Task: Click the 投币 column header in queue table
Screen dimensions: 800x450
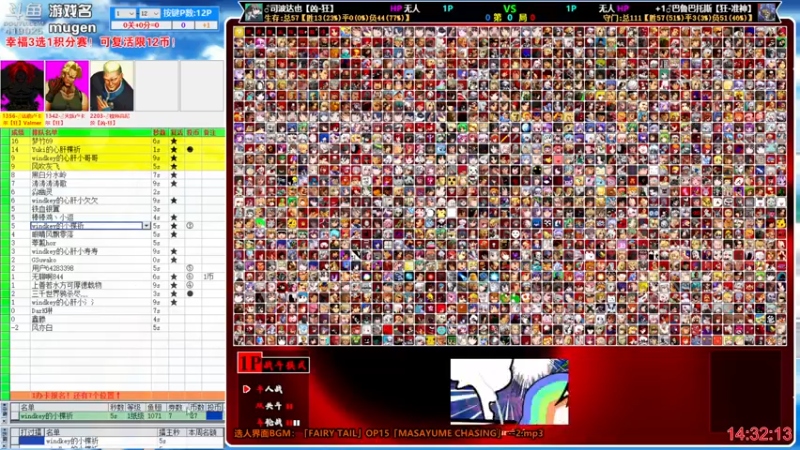Action: (192, 132)
